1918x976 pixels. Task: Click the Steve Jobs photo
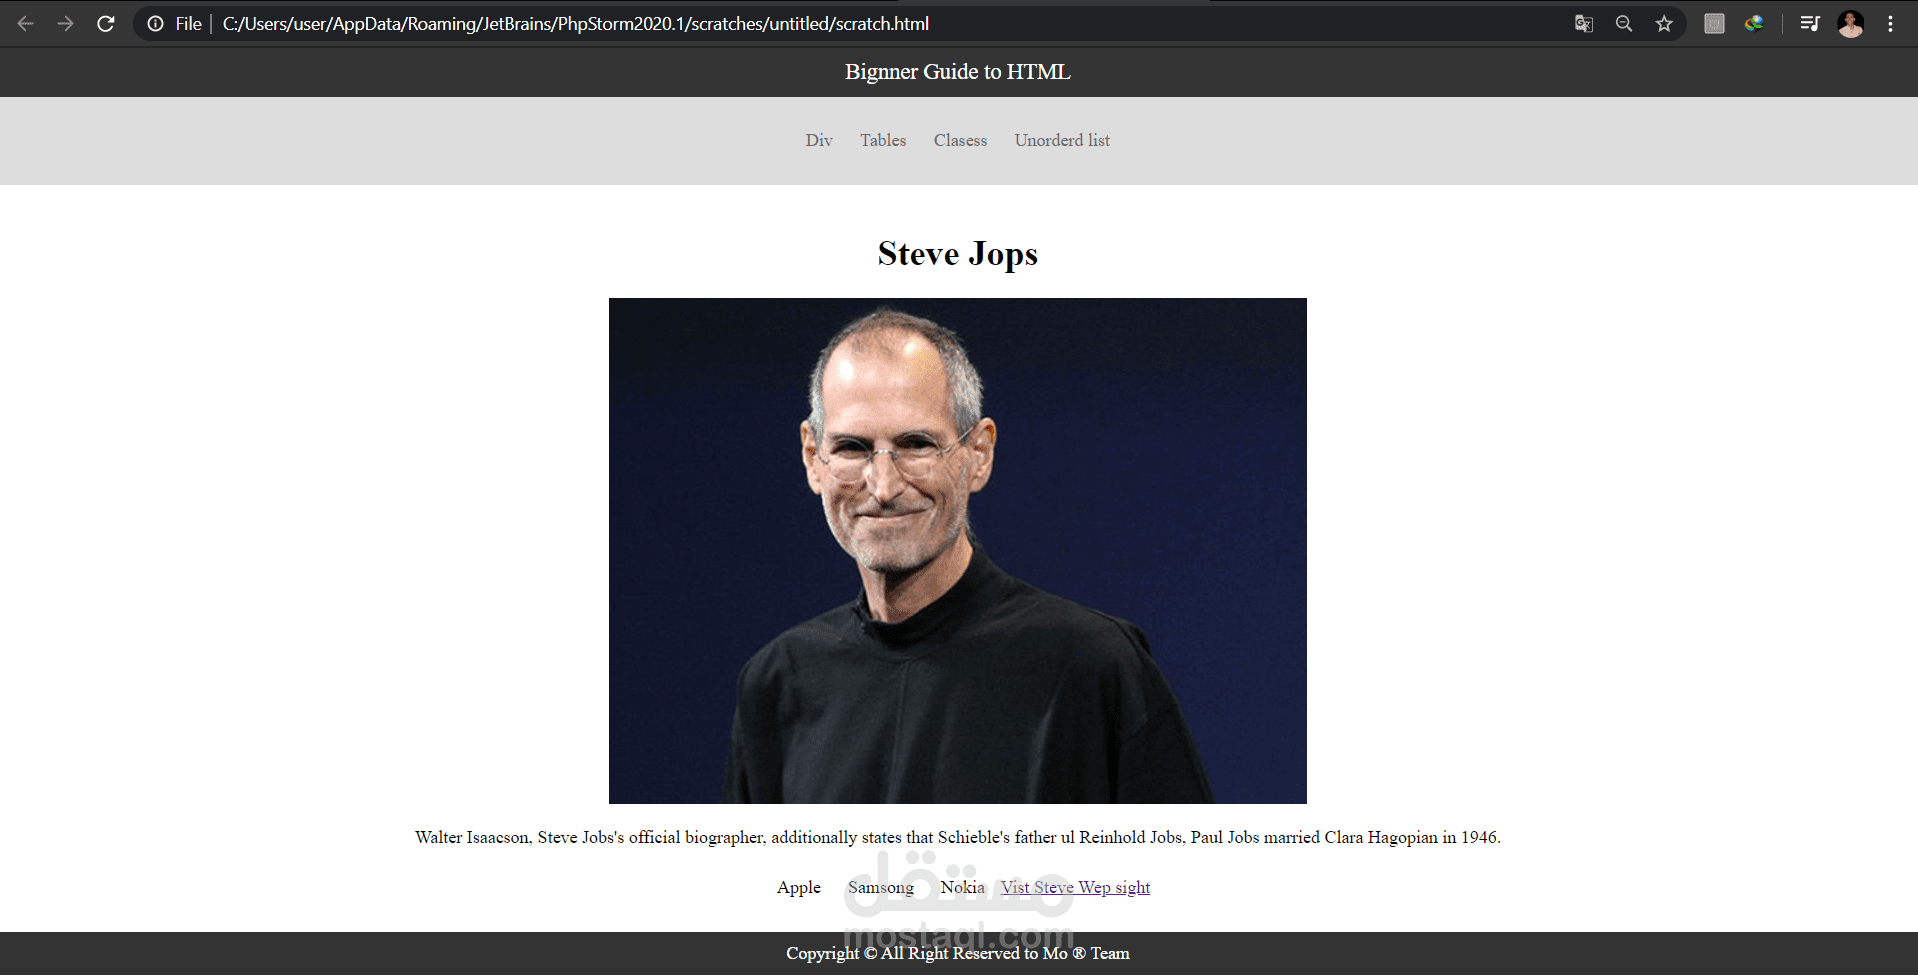[957, 551]
